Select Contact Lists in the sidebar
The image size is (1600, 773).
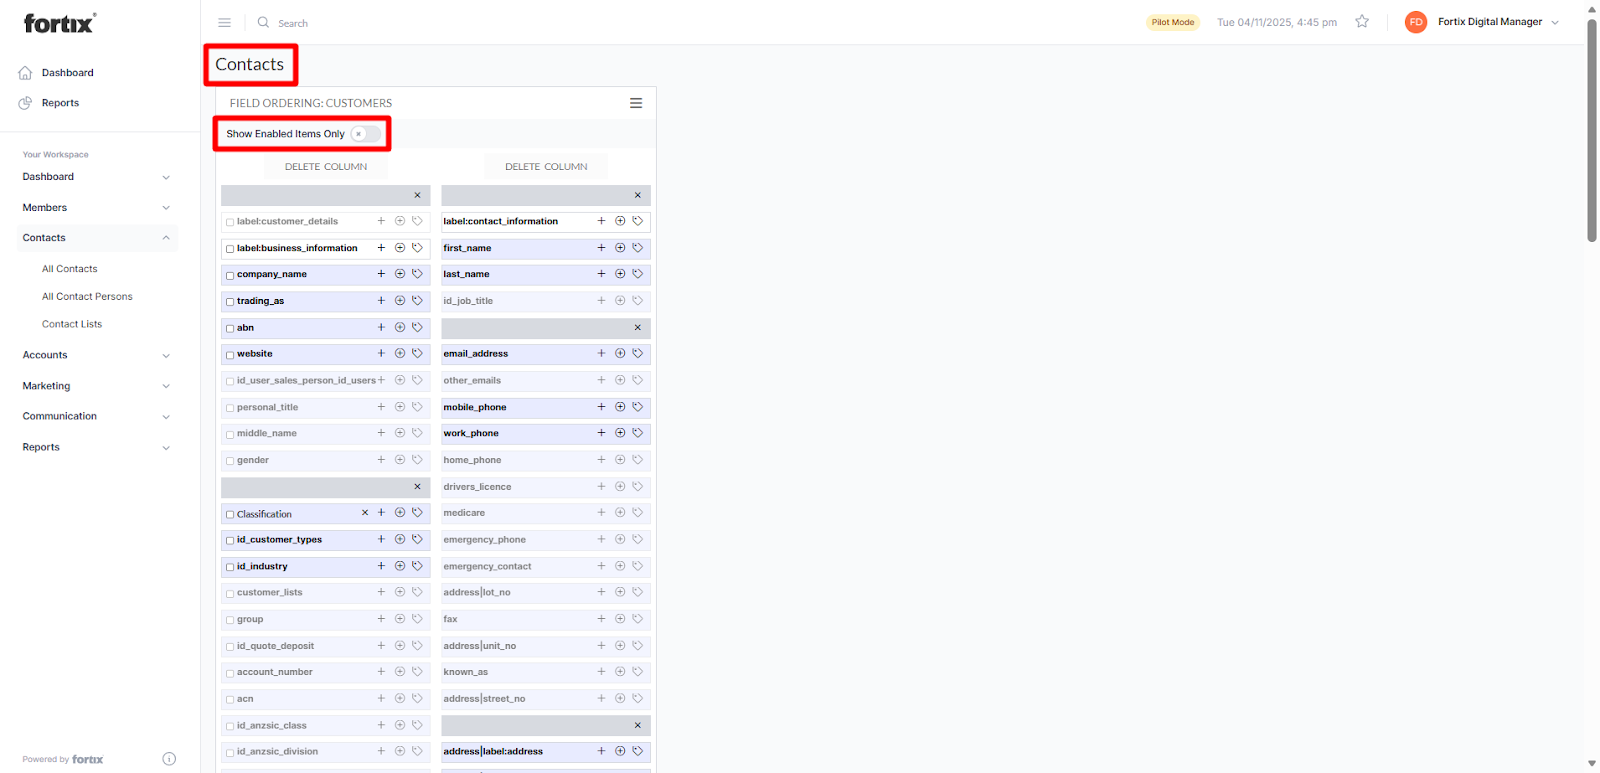(72, 324)
